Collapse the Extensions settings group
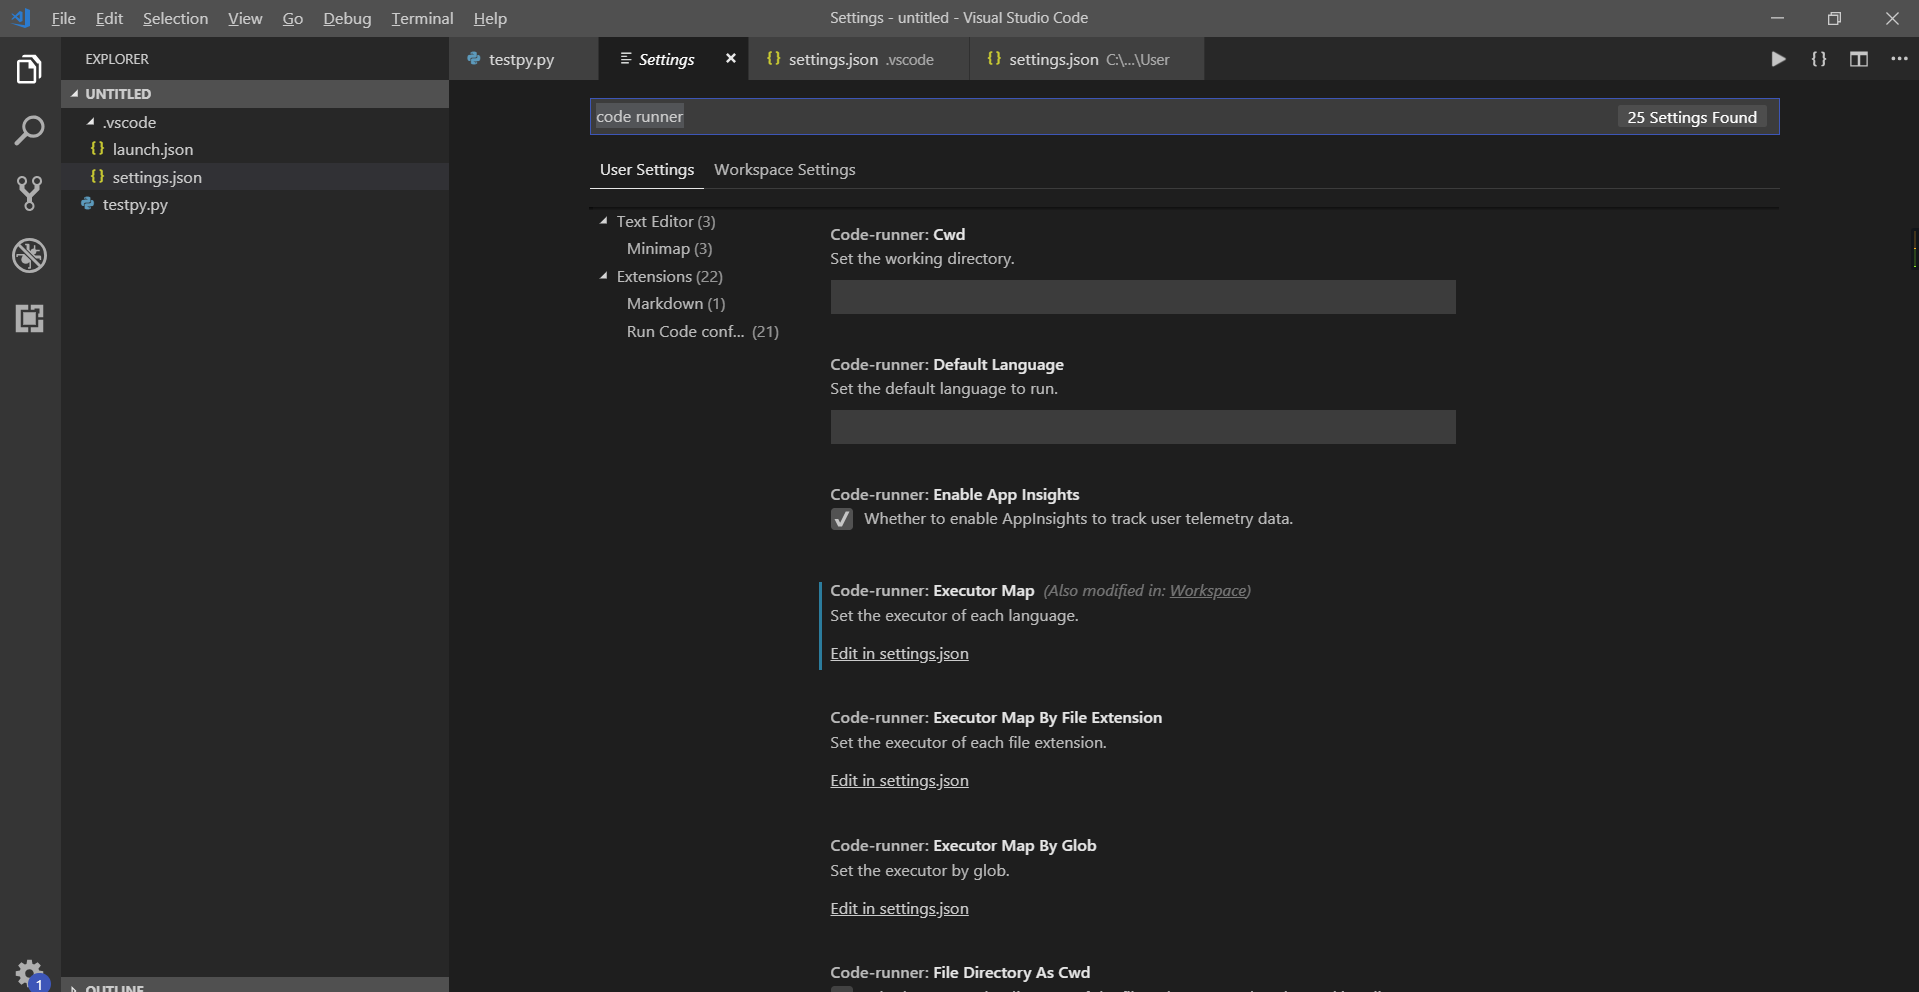The height and width of the screenshot is (992, 1919). pyautogui.click(x=603, y=276)
